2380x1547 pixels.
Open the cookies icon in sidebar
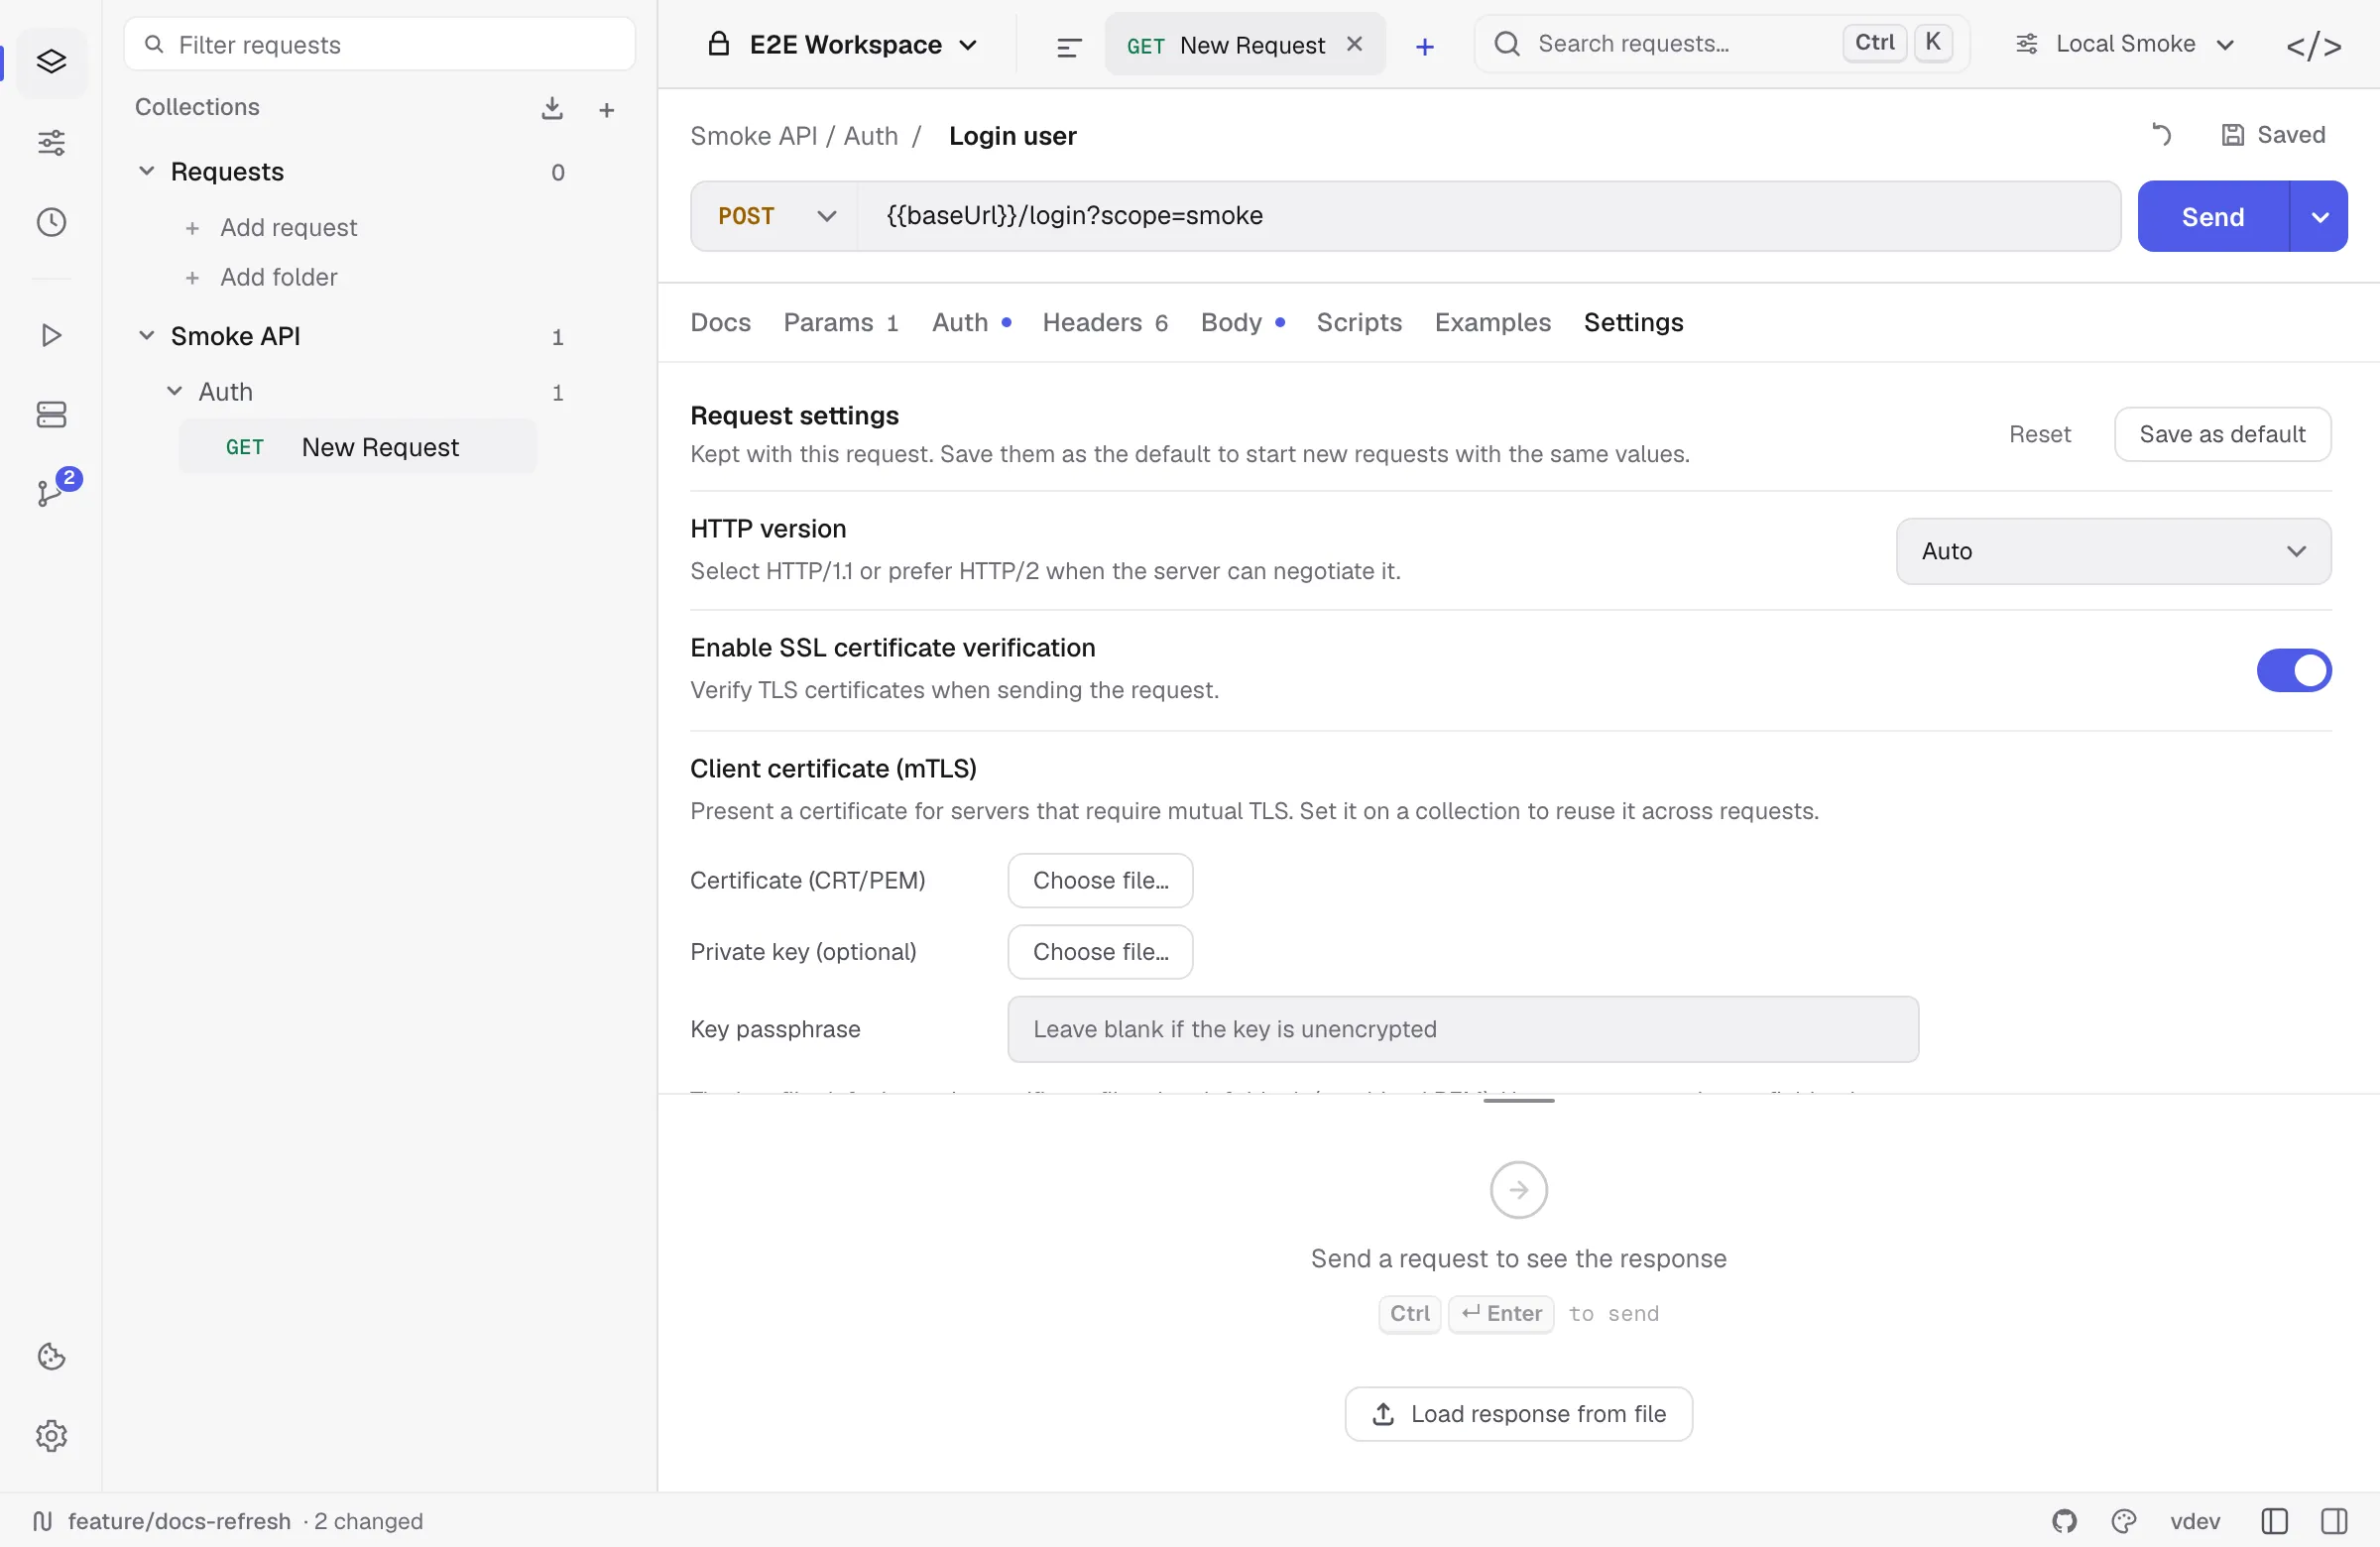click(51, 1356)
